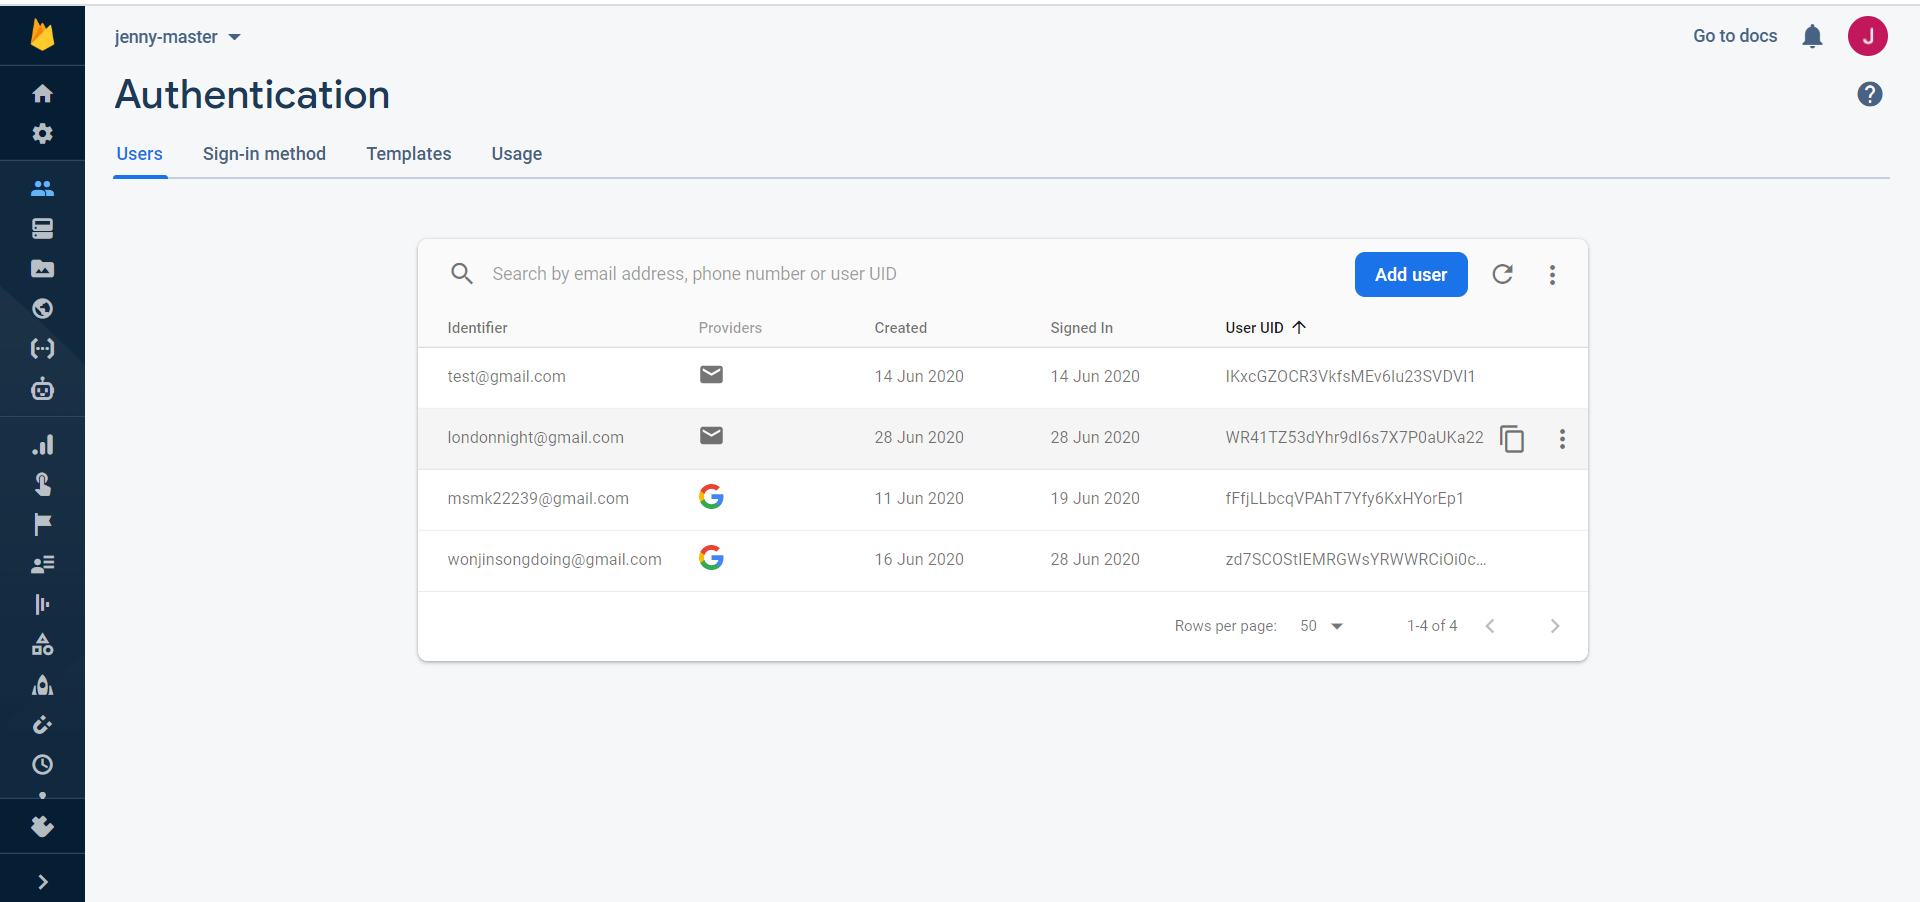1920x902 pixels.
Task: Select wonjinsongdoing@gmail.com identifier
Action: click(x=554, y=559)
